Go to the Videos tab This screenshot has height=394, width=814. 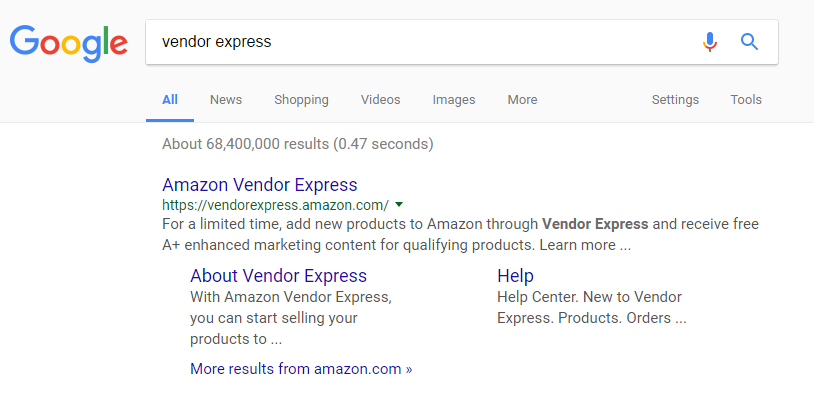(x=381, y=100)
